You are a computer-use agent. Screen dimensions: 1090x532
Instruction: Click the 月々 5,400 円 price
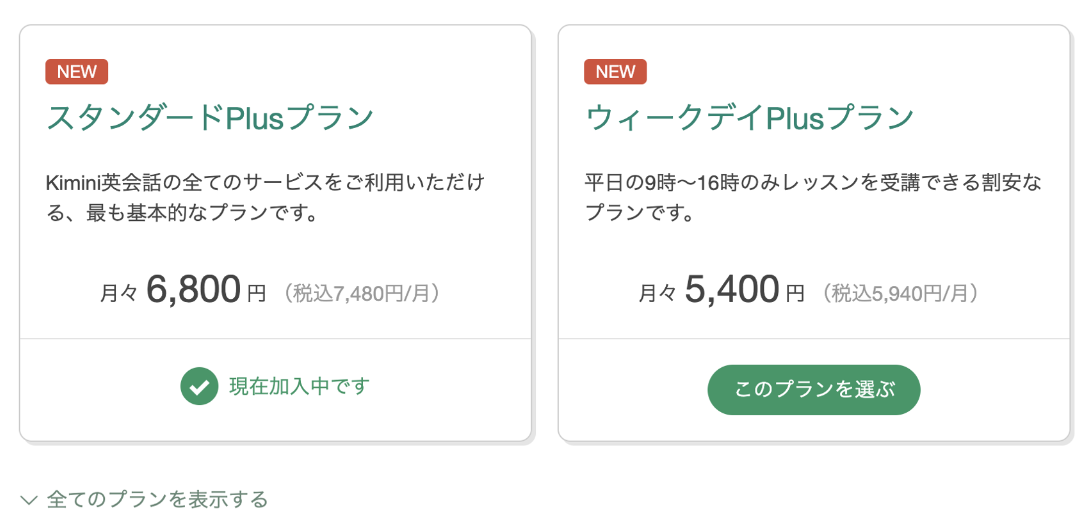tap(722, 291)
